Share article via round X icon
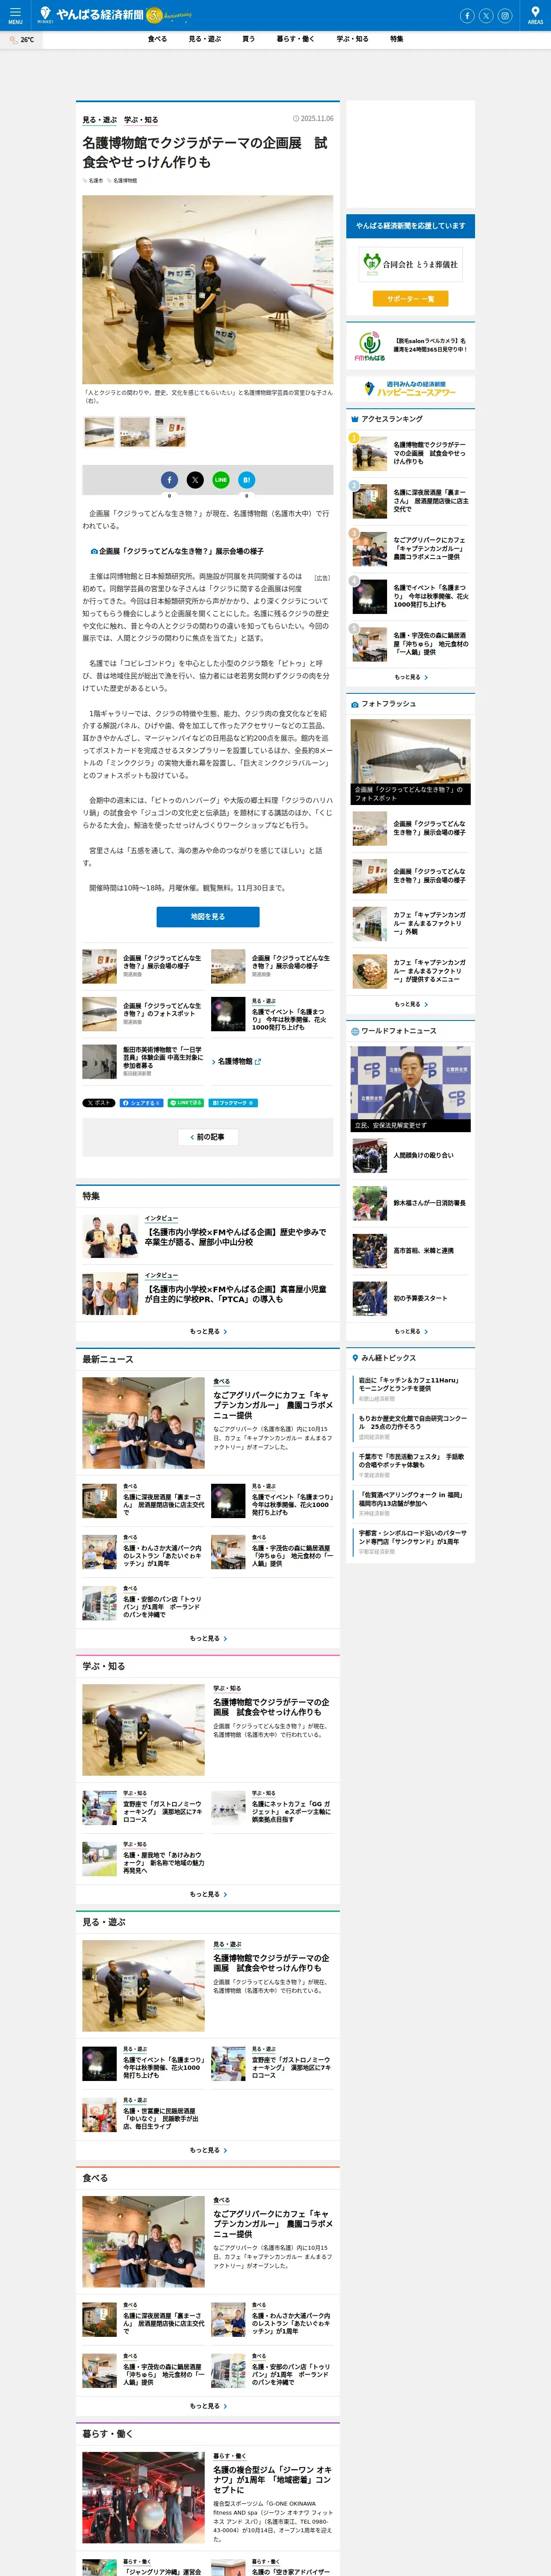 (195, 480)
